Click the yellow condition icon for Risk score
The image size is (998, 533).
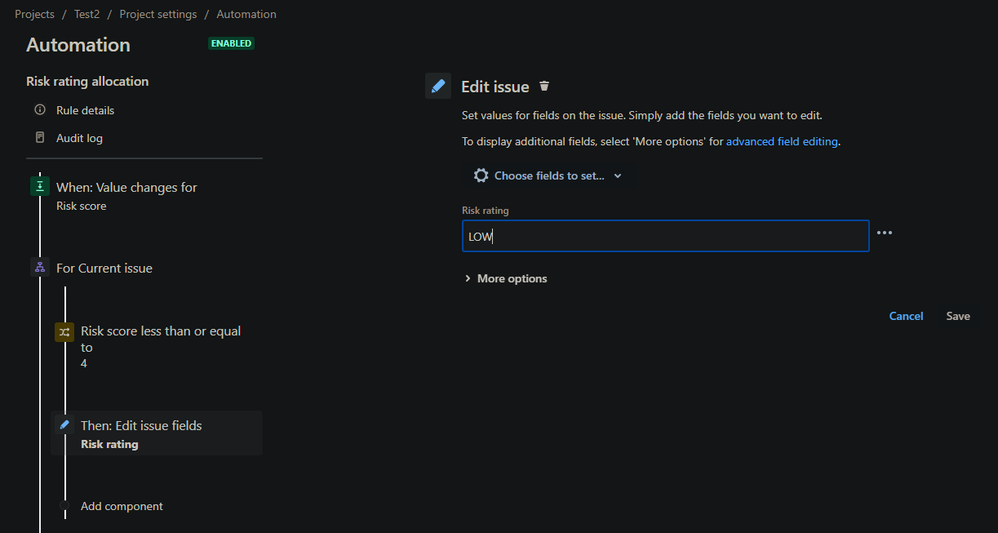point(64,332)
